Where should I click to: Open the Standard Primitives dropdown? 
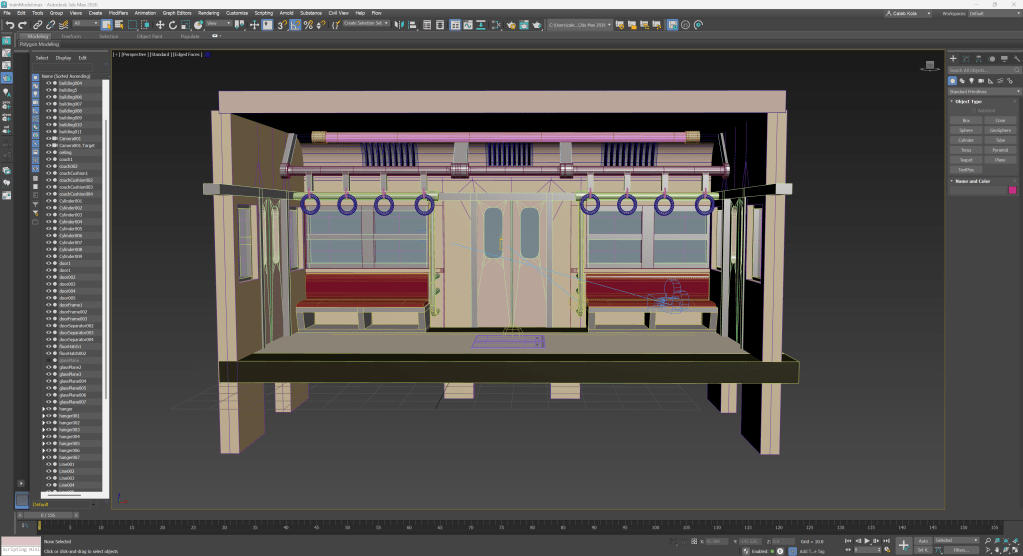(983, 91)
